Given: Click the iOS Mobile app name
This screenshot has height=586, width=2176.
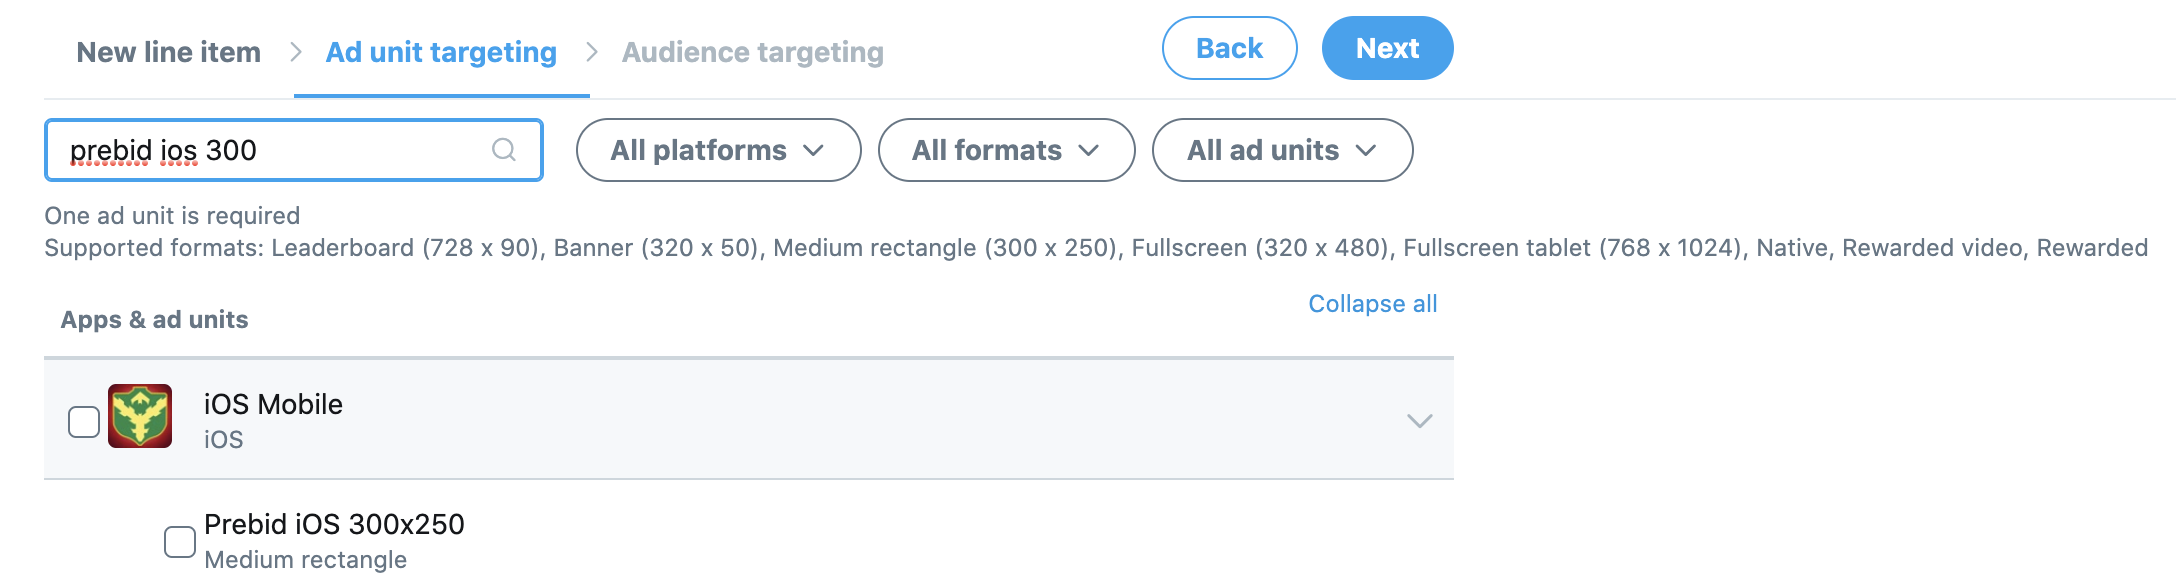Looking at the screenshot, I should pyautogui.click(x=273, y=404).
